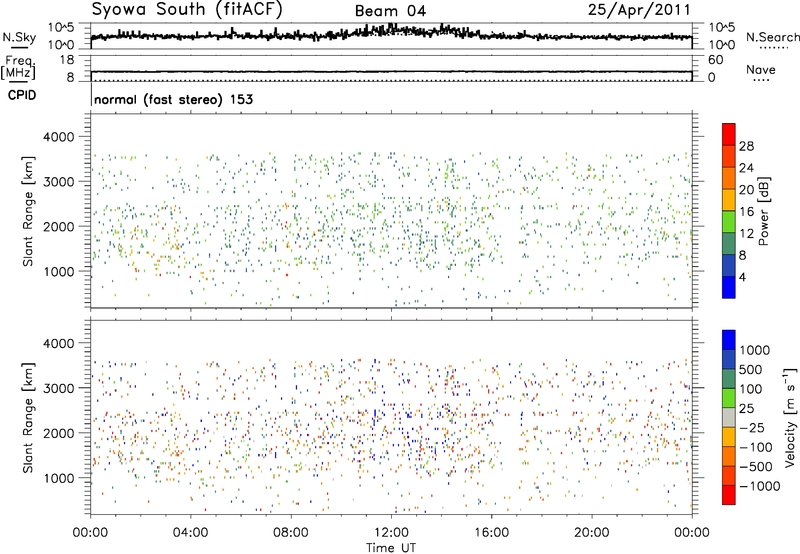Click the 'Nave' legend label

[761, 70]
